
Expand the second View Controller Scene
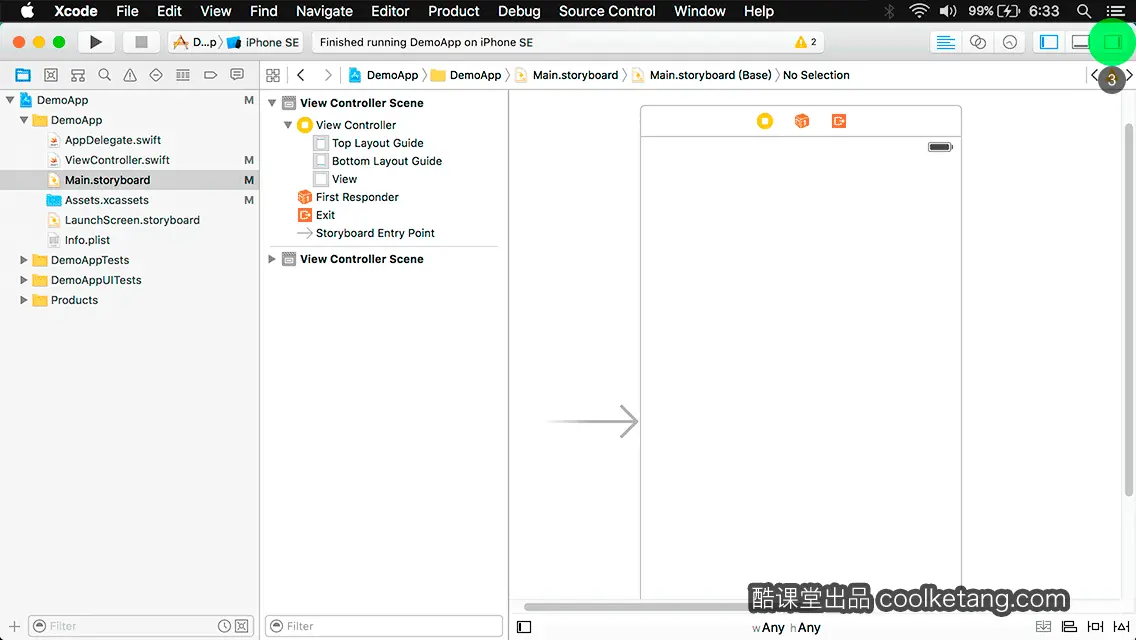(x=272, y=259)
